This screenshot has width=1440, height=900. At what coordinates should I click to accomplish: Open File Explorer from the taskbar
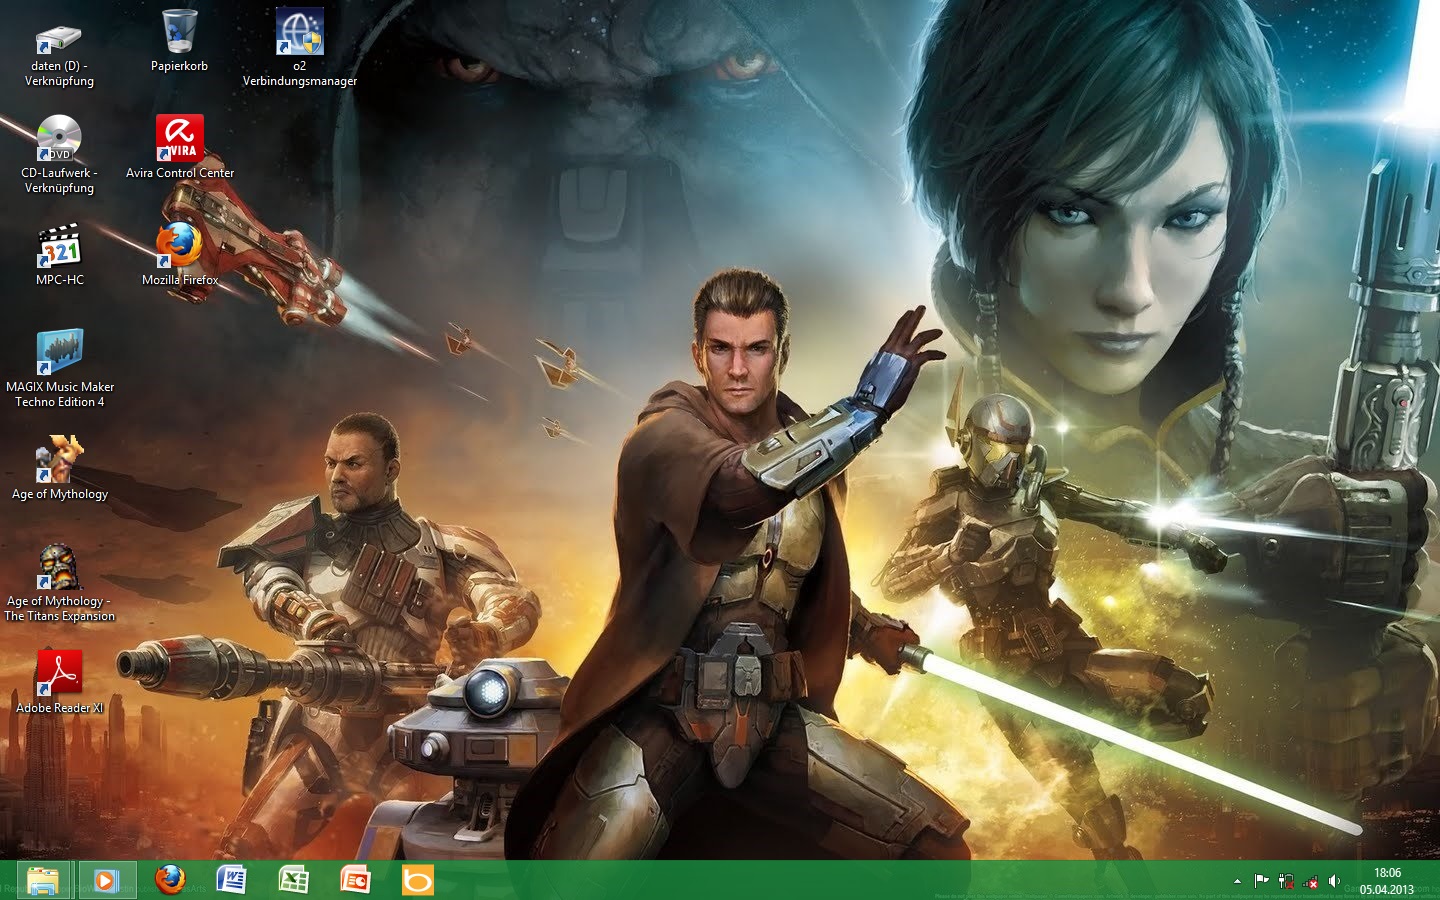pos(43,880)
